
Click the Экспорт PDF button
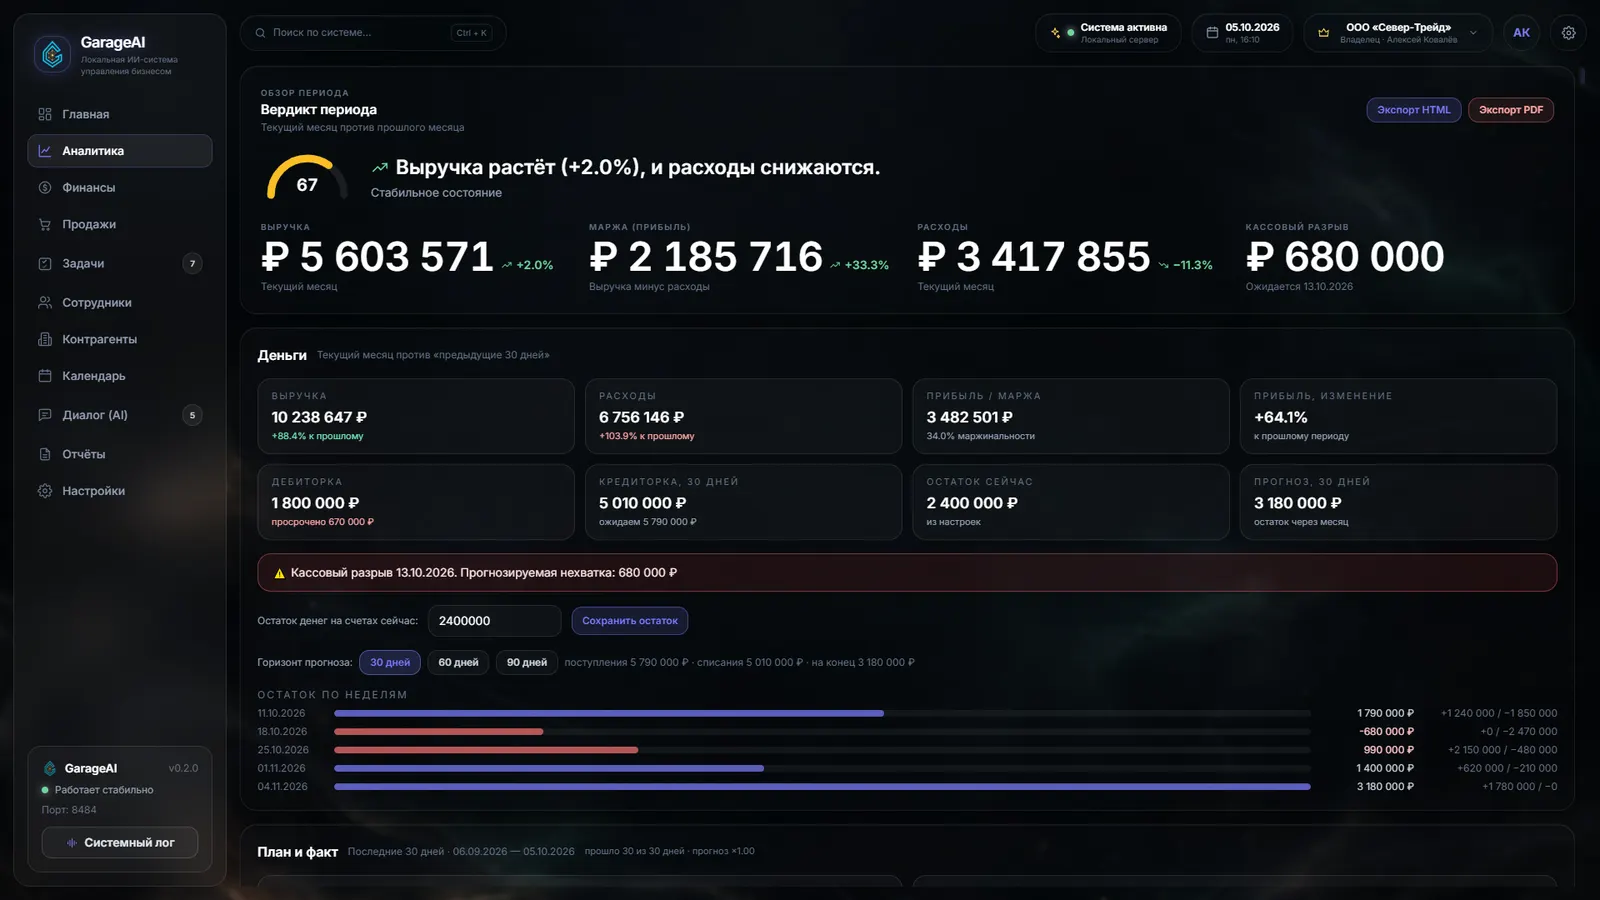point(1511,110)
